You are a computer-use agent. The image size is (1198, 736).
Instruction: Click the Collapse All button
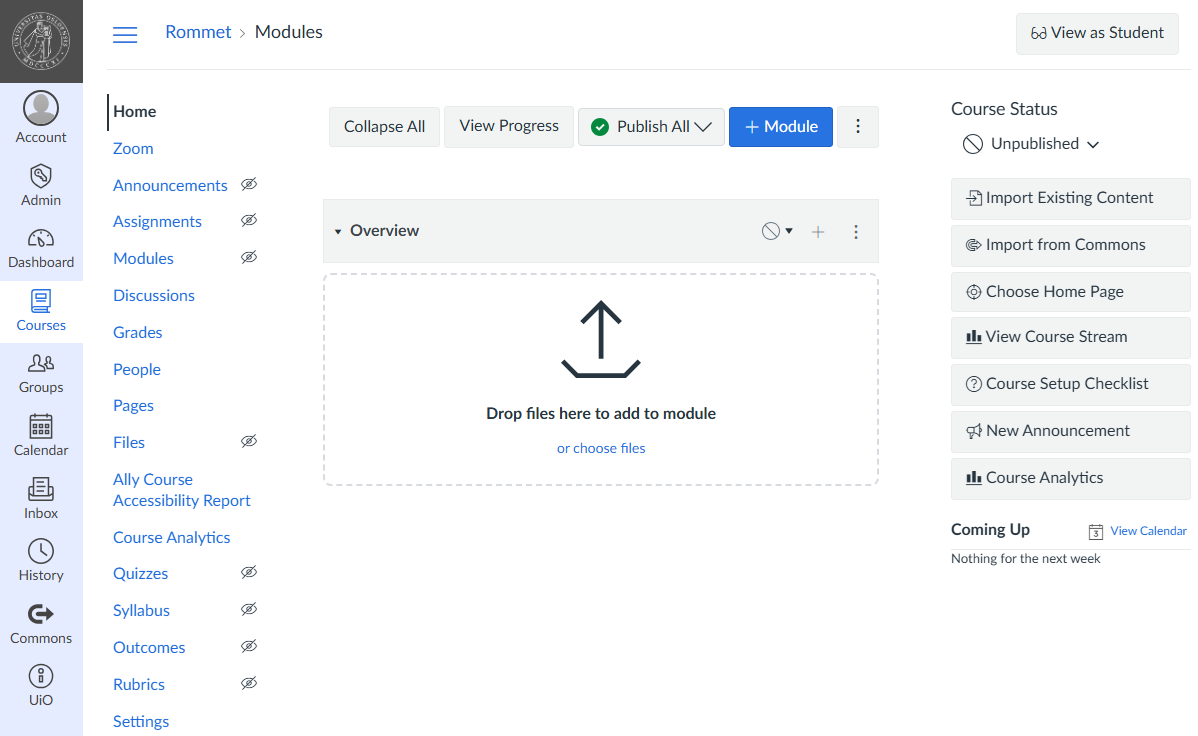pos(384,127)
